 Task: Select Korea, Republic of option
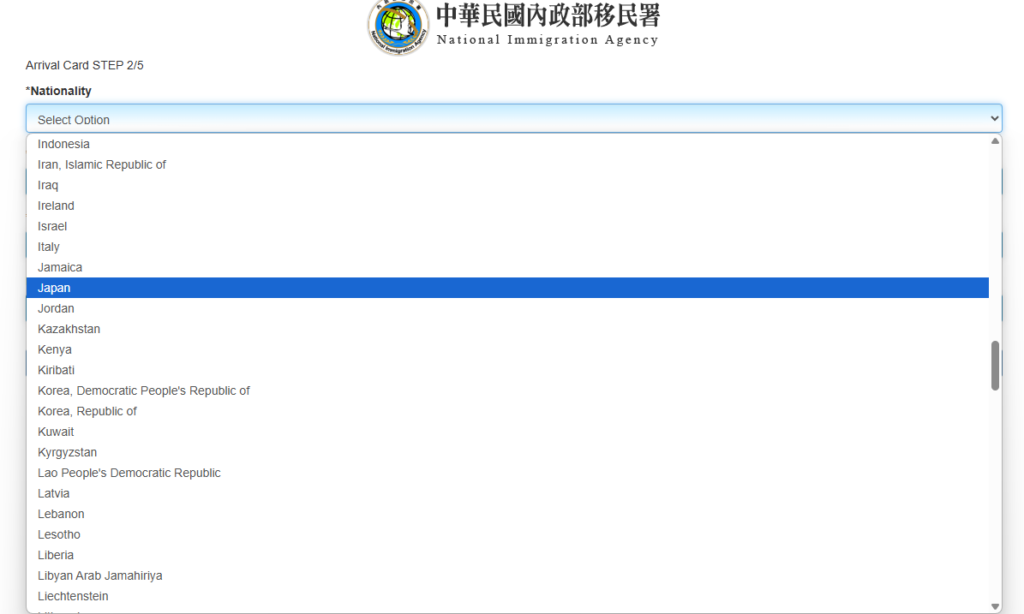point(87,411)
